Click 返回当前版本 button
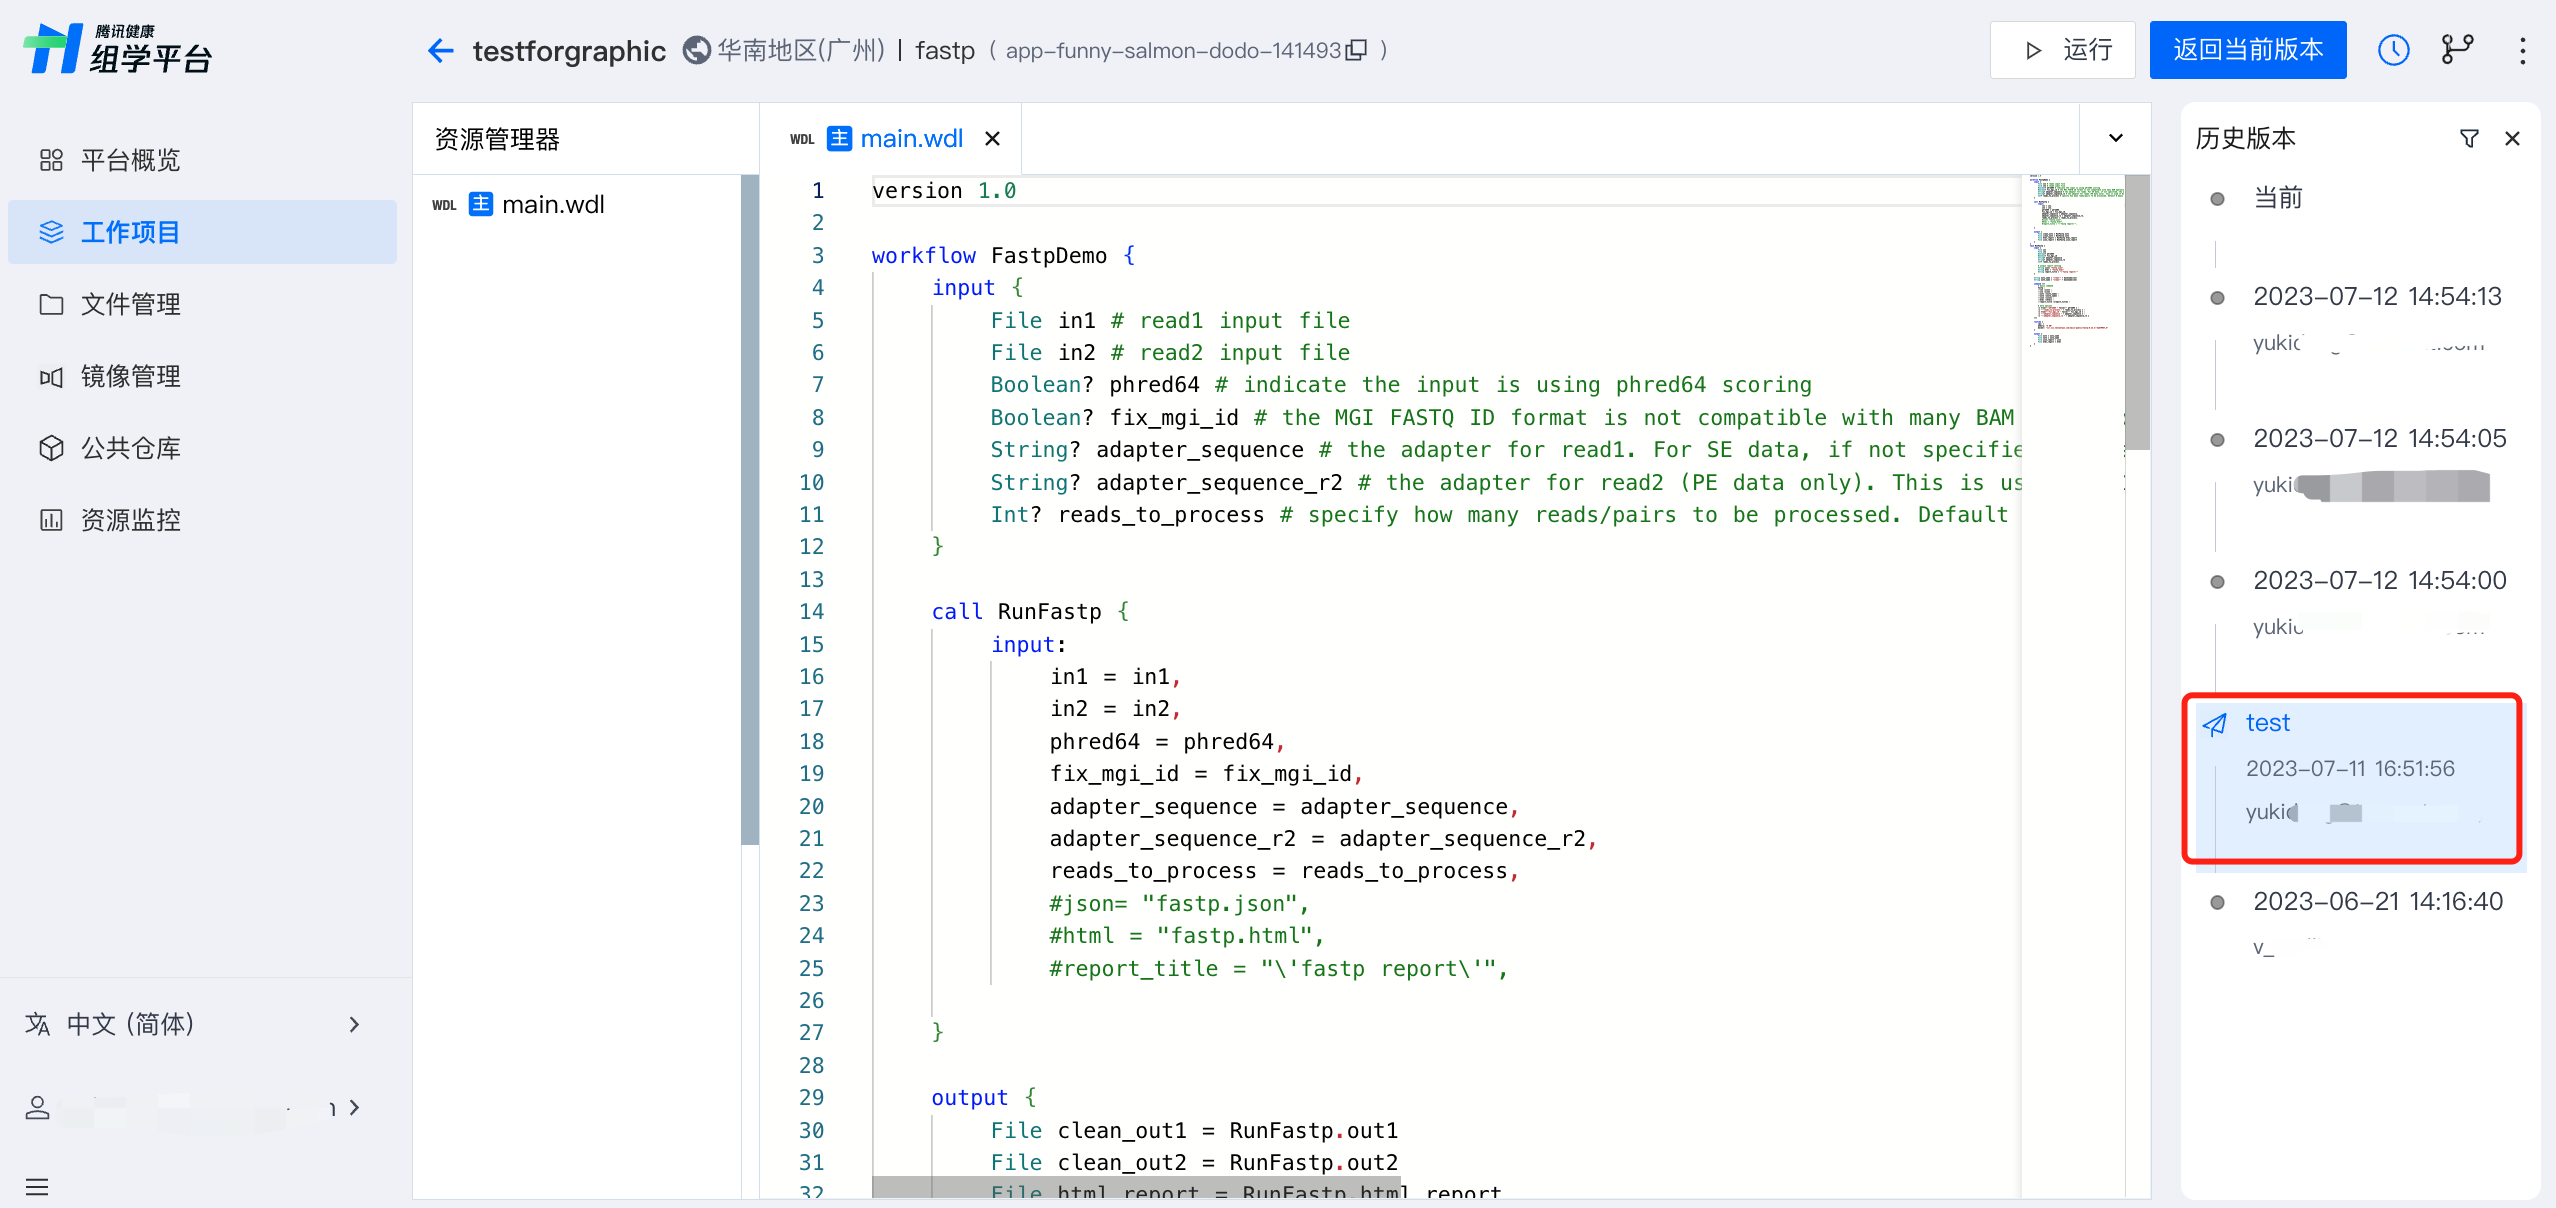The height and width of the screenshot is (1208, 2556). pyautogui.click(x=2247, y=50)
